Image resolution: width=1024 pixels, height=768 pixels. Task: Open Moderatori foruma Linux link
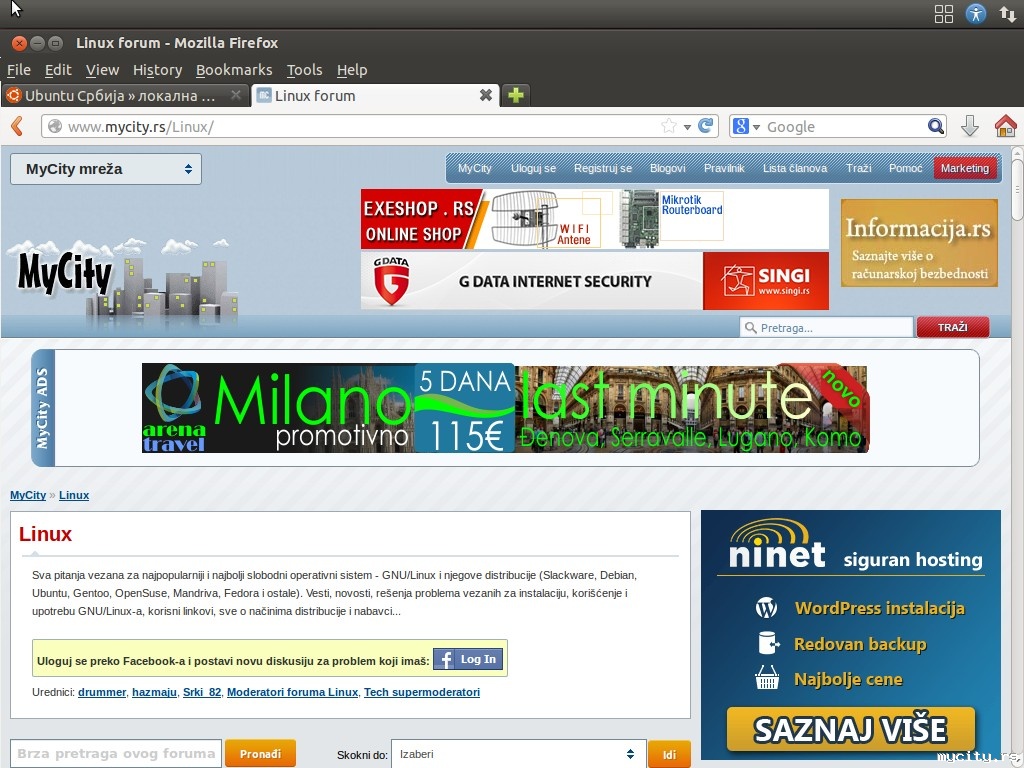click(x=293, y=692)
